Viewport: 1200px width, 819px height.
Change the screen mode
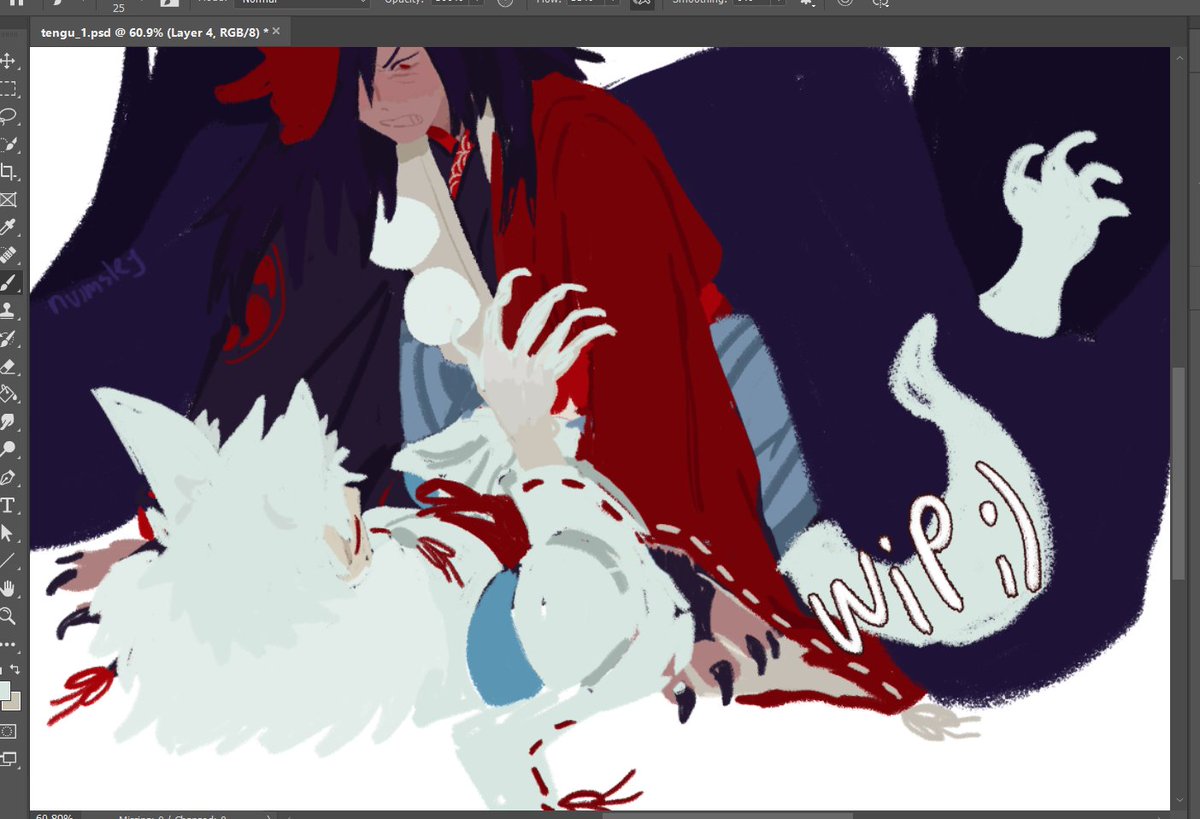tap(9, 759)
